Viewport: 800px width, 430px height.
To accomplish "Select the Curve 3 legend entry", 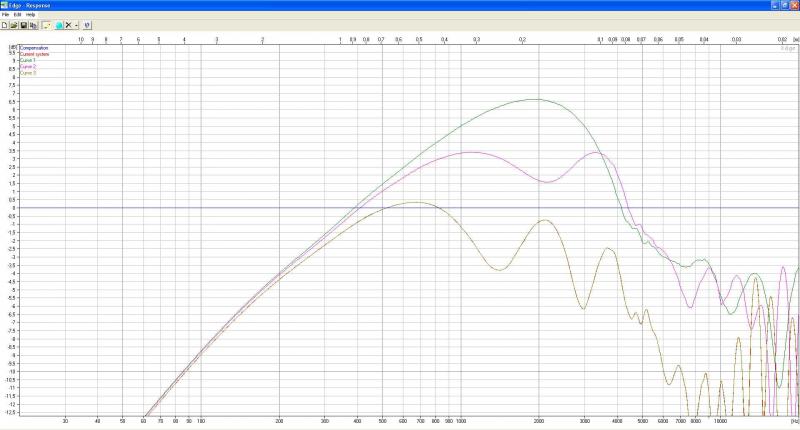I will click(27, 72).
